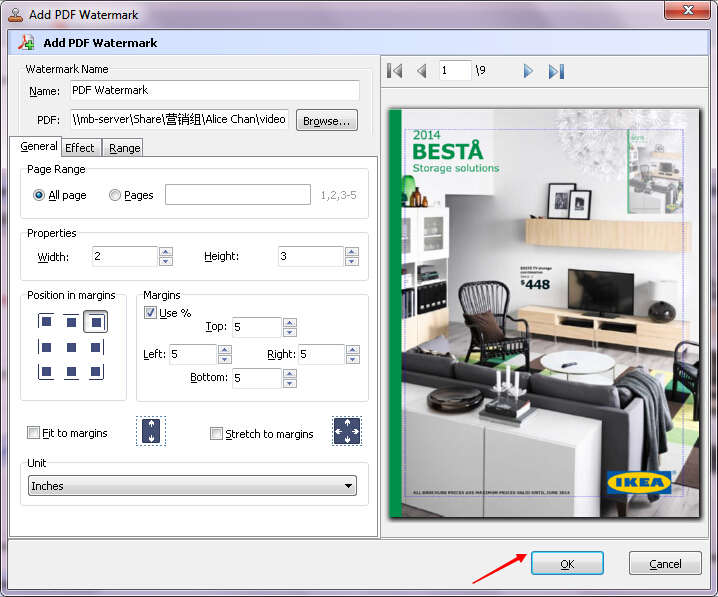718x597 pixels.
Task: Decrease Right margin with down arrow
Action: click(x=353, y=359)
